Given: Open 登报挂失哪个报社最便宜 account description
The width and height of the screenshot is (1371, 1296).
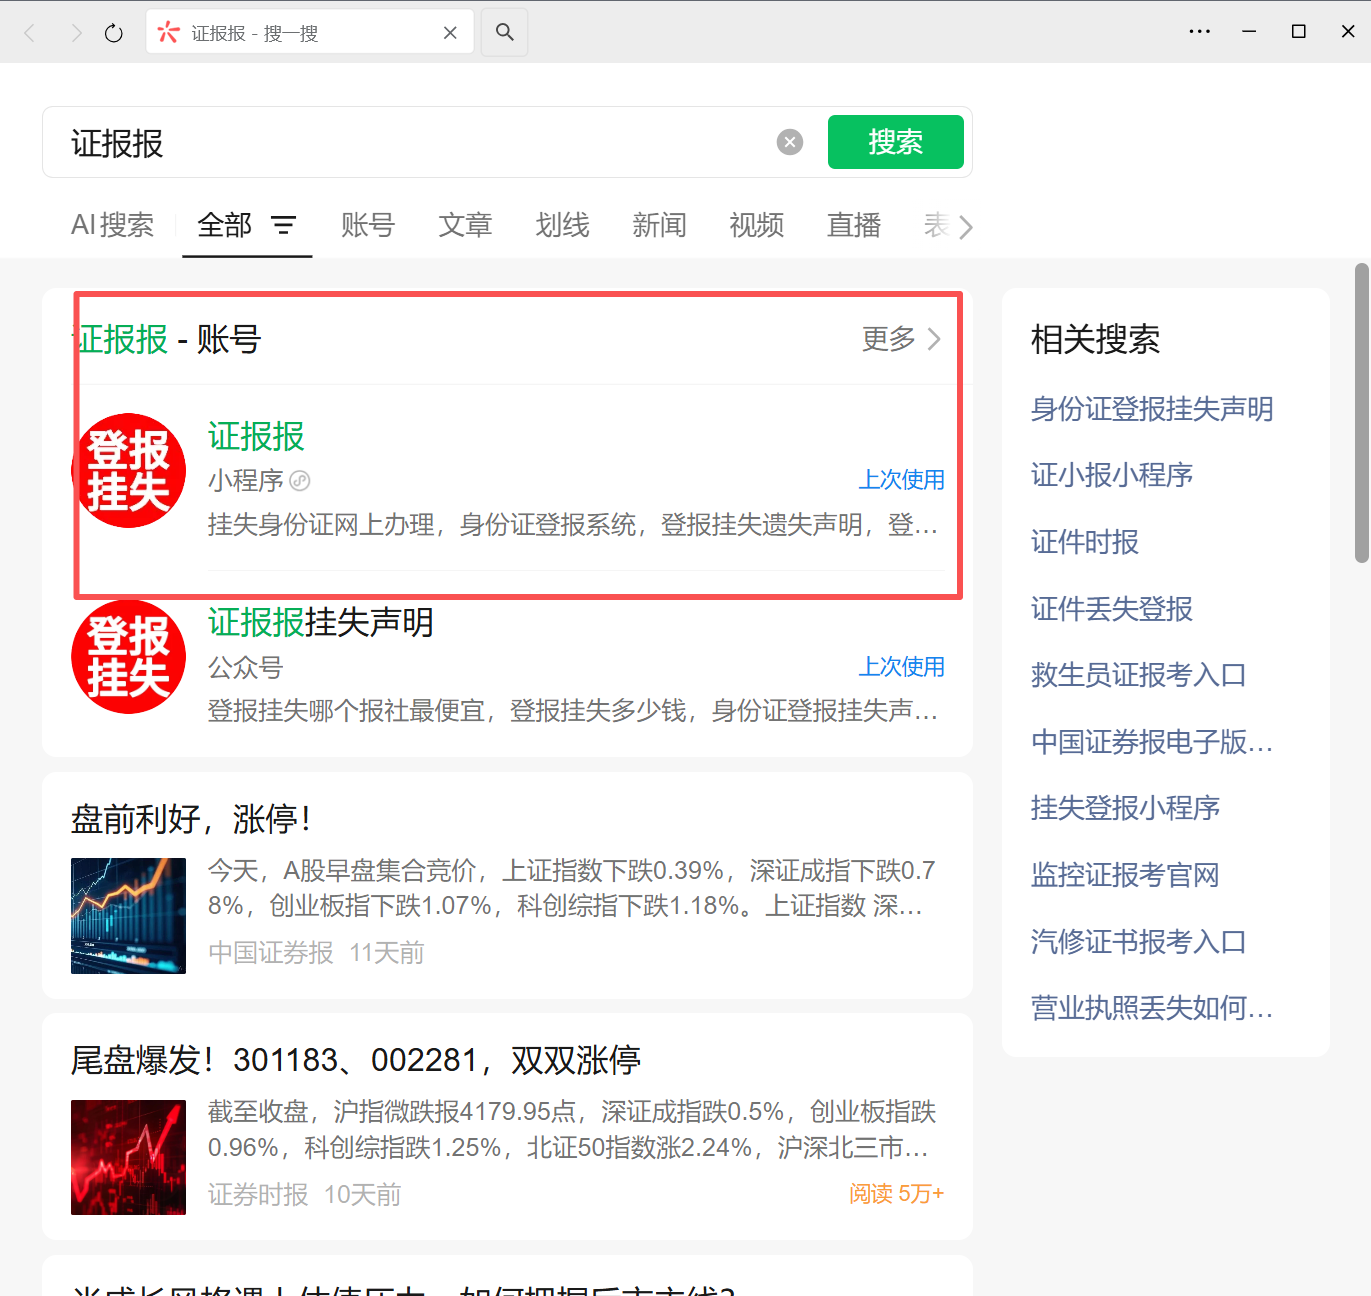Looking at the screenshot, I should click(573, 711).
